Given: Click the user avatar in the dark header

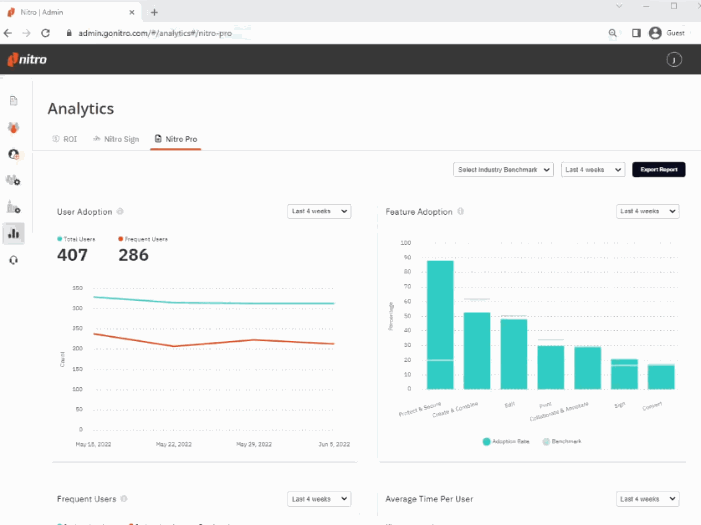Looking at the screenshot, I should tap(674, 60).
